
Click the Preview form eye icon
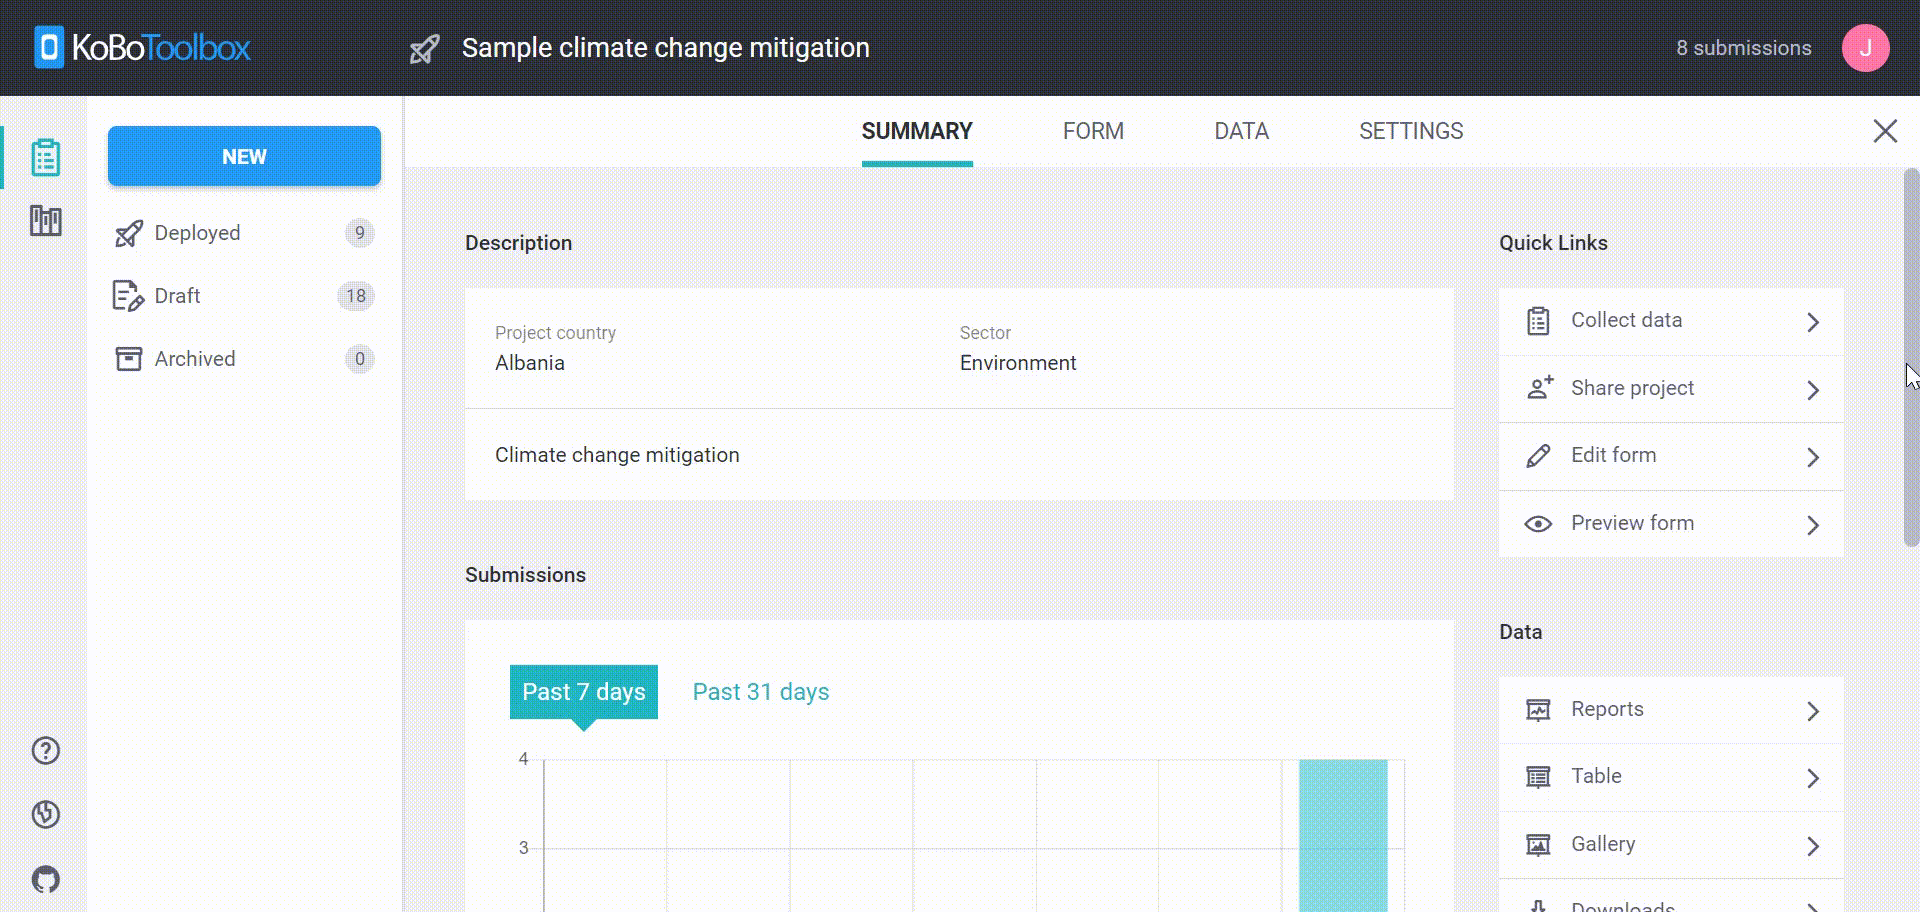click(1538, 524)
